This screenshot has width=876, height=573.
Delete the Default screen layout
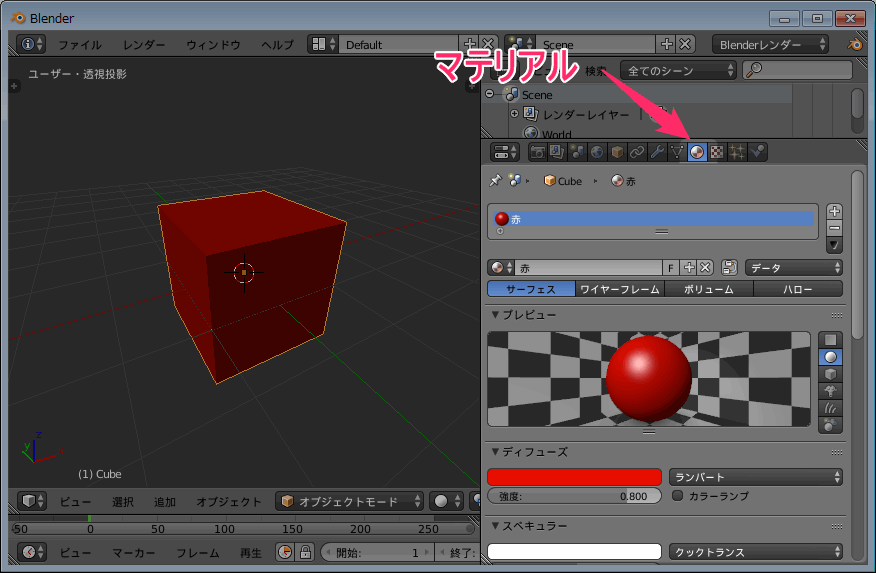(x=488, y=44)
